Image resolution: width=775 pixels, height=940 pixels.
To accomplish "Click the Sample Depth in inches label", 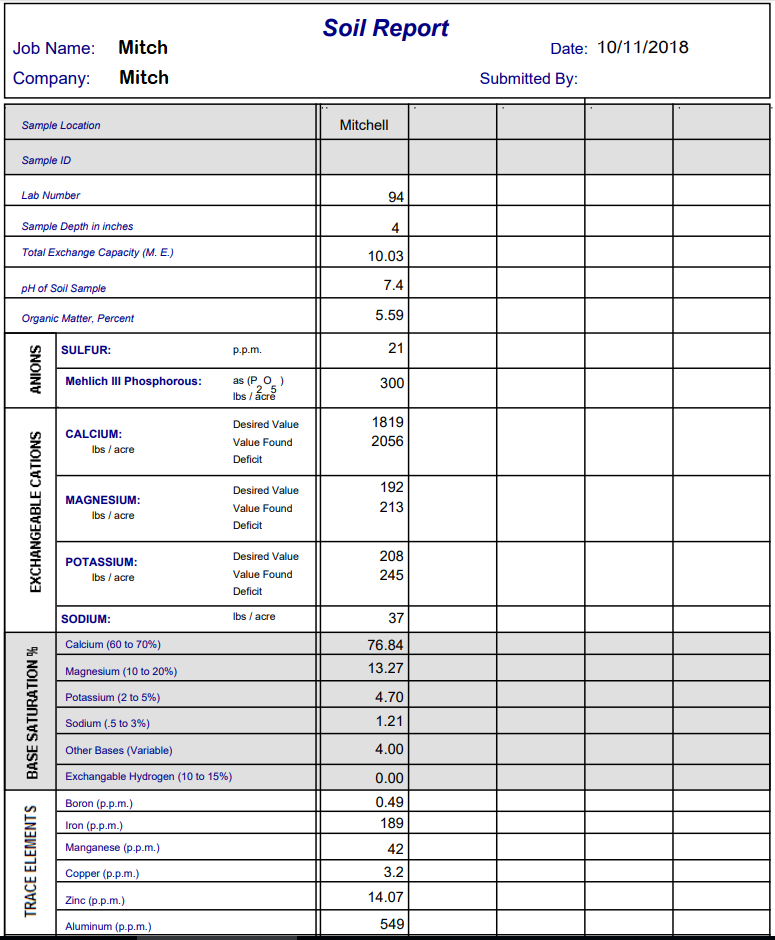I will pos(77,226).
